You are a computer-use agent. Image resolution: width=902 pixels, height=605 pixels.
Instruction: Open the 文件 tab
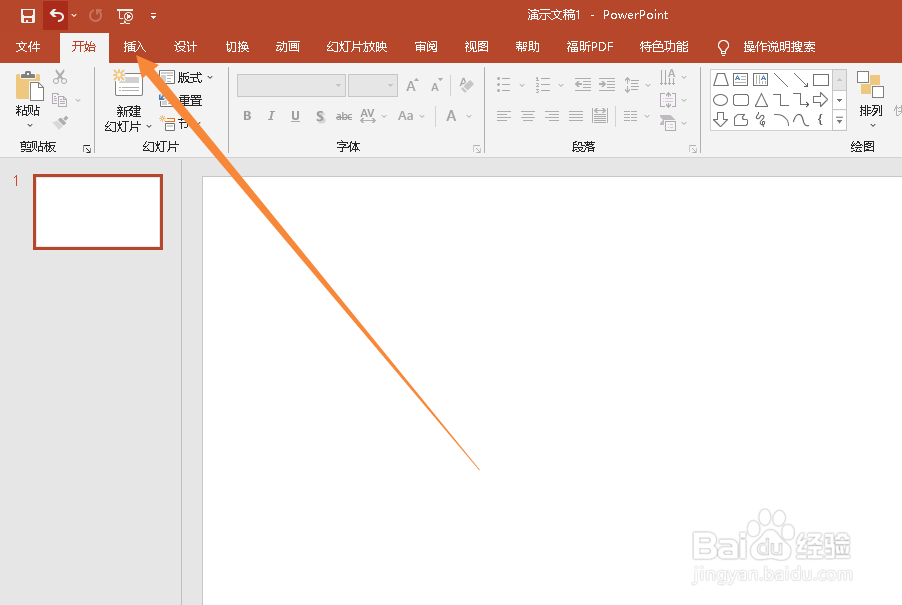click(28, 47)
